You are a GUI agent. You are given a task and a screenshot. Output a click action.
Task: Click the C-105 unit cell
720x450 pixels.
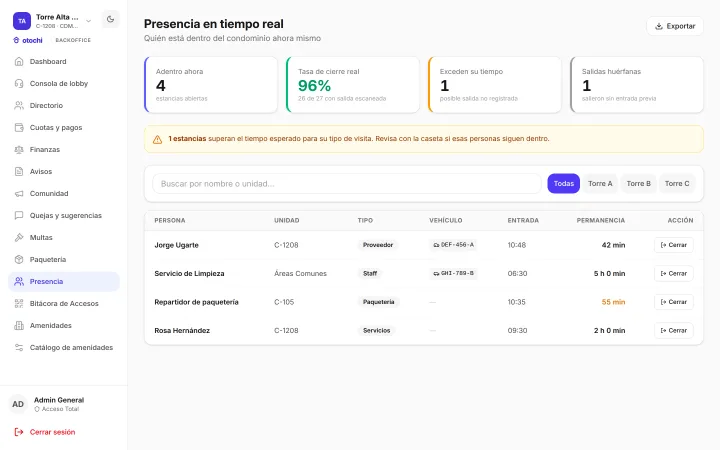[284, 302]
